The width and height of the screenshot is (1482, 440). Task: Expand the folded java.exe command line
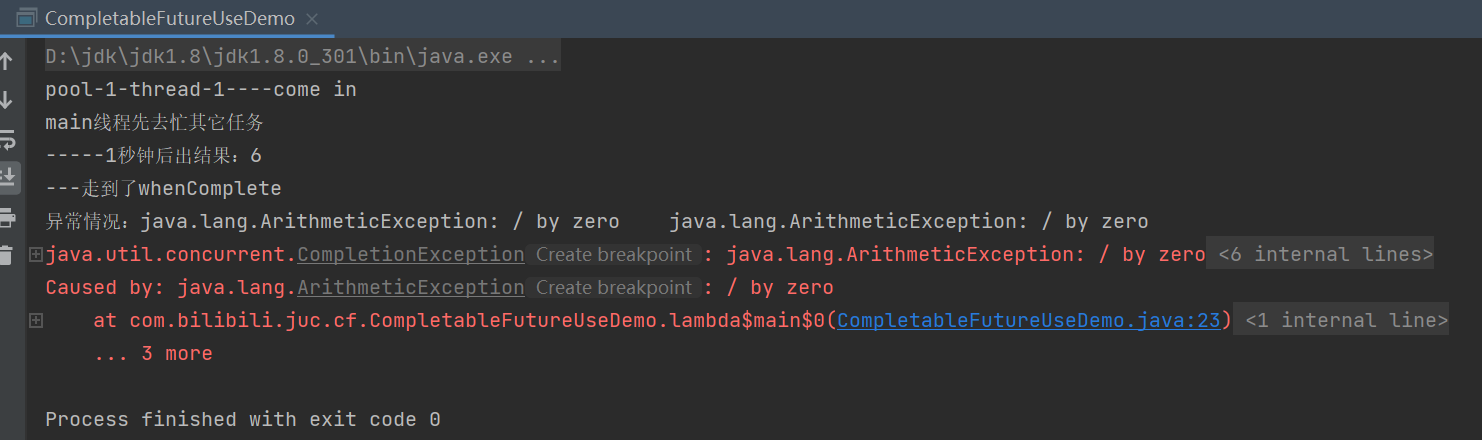[x=302, y=57]
